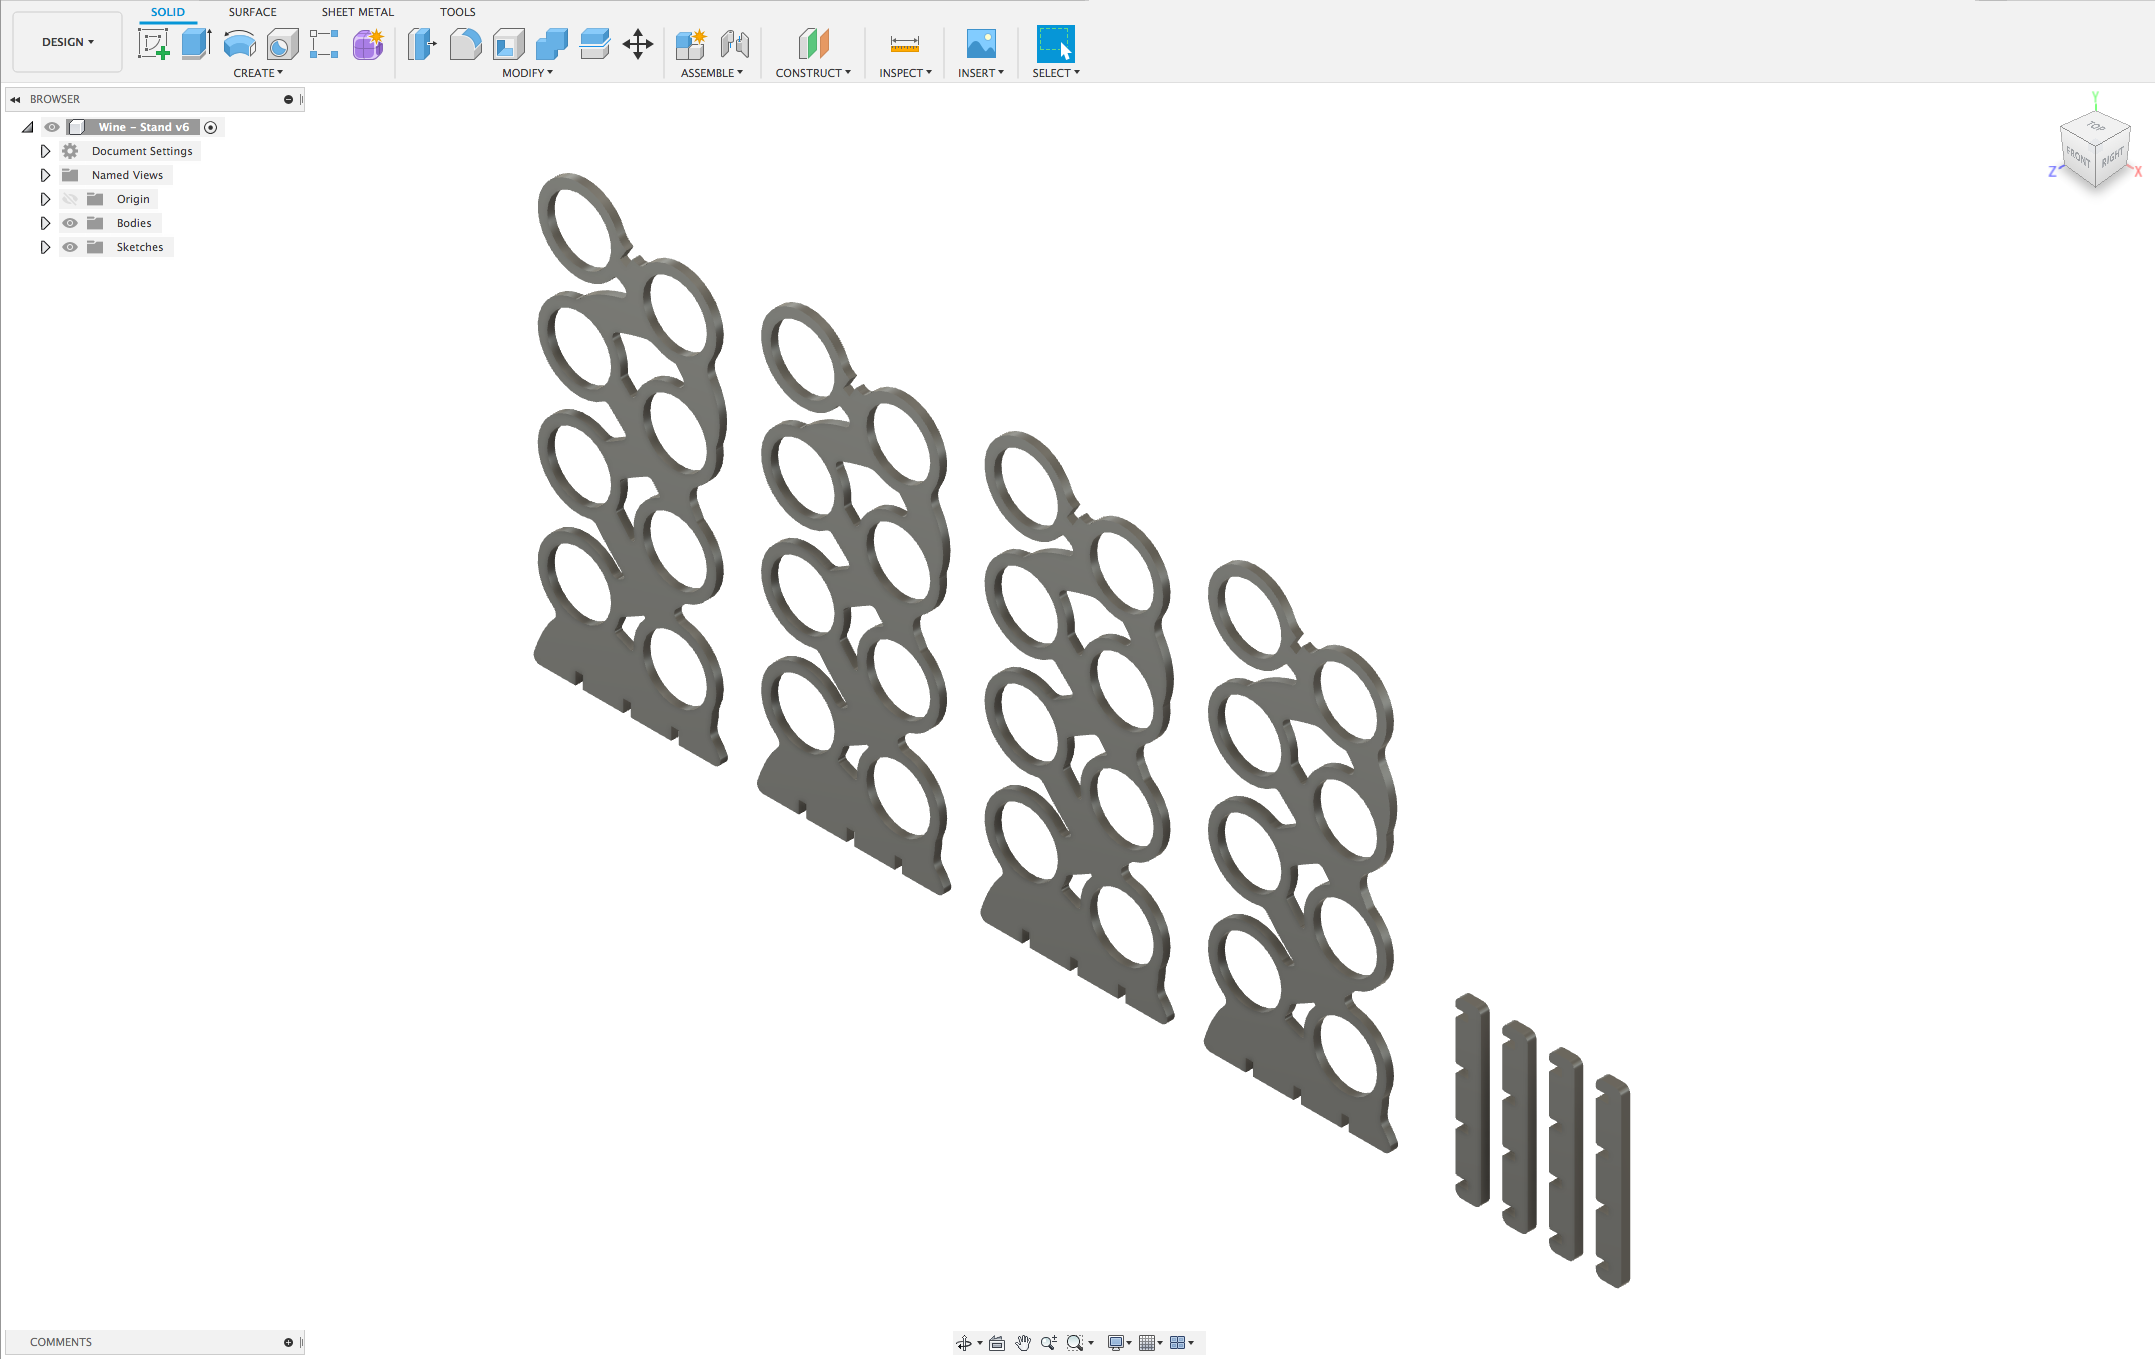Select the Wine - Stand v6 document name
Screen dimensions: 2155x1359
(x=143, y=127)
